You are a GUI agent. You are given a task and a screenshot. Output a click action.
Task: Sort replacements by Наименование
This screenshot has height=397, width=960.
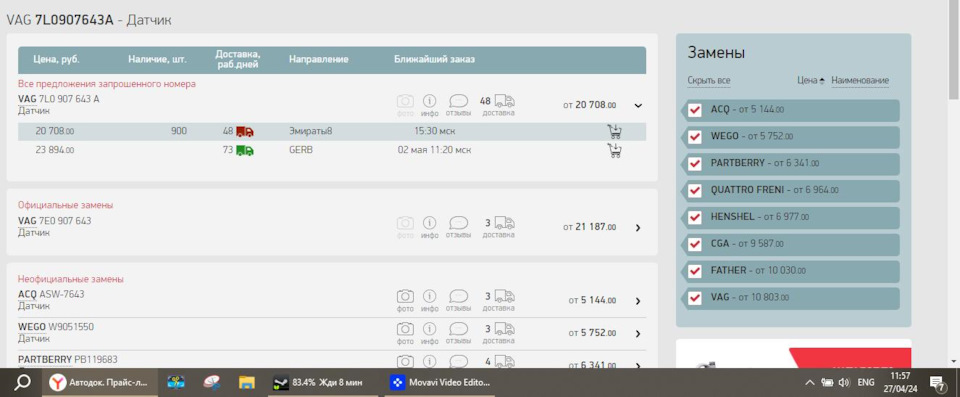[860, 80]
